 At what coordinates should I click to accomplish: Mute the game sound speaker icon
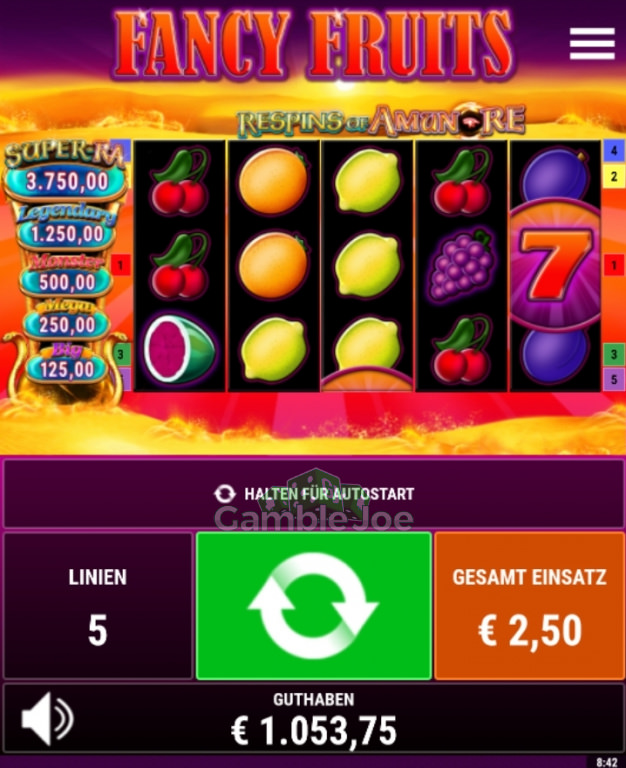(x=47, y=719)
